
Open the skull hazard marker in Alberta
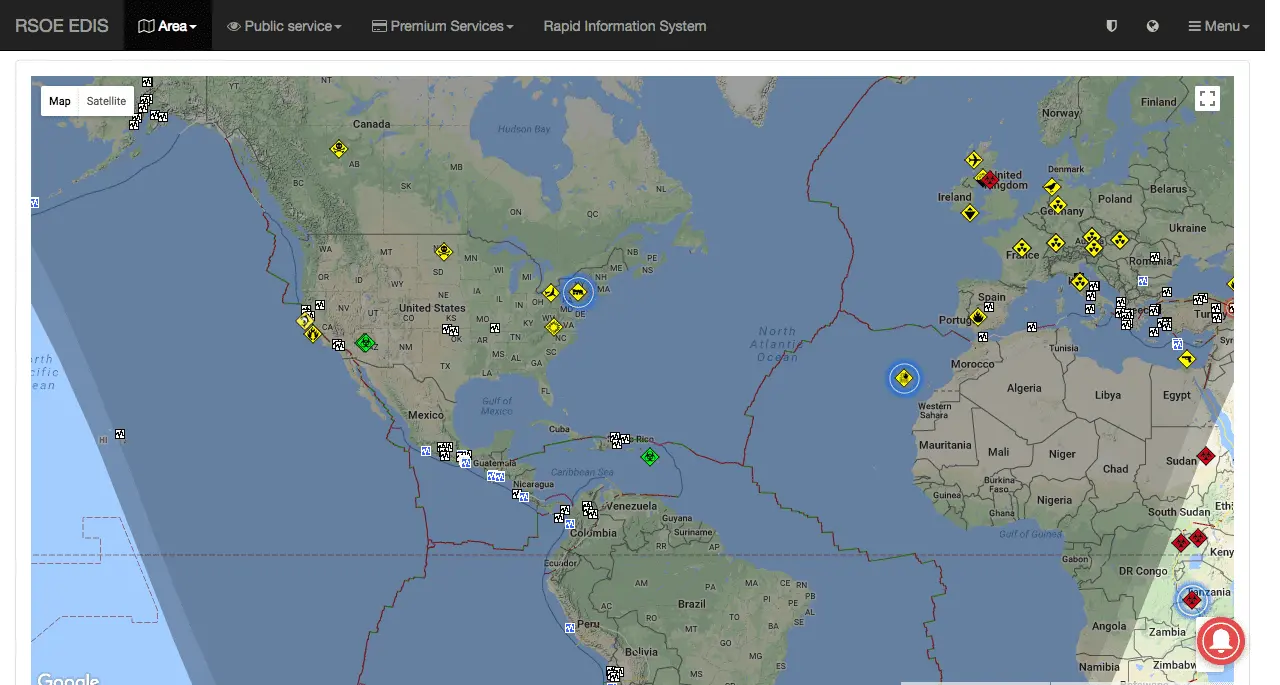339,149
